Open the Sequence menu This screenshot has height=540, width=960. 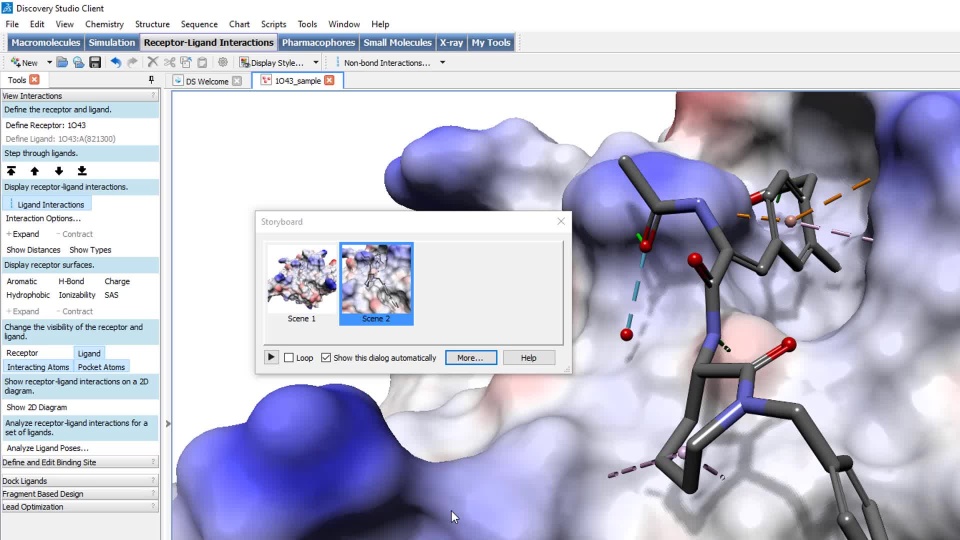pyautogui.click(x=199, y=24)
